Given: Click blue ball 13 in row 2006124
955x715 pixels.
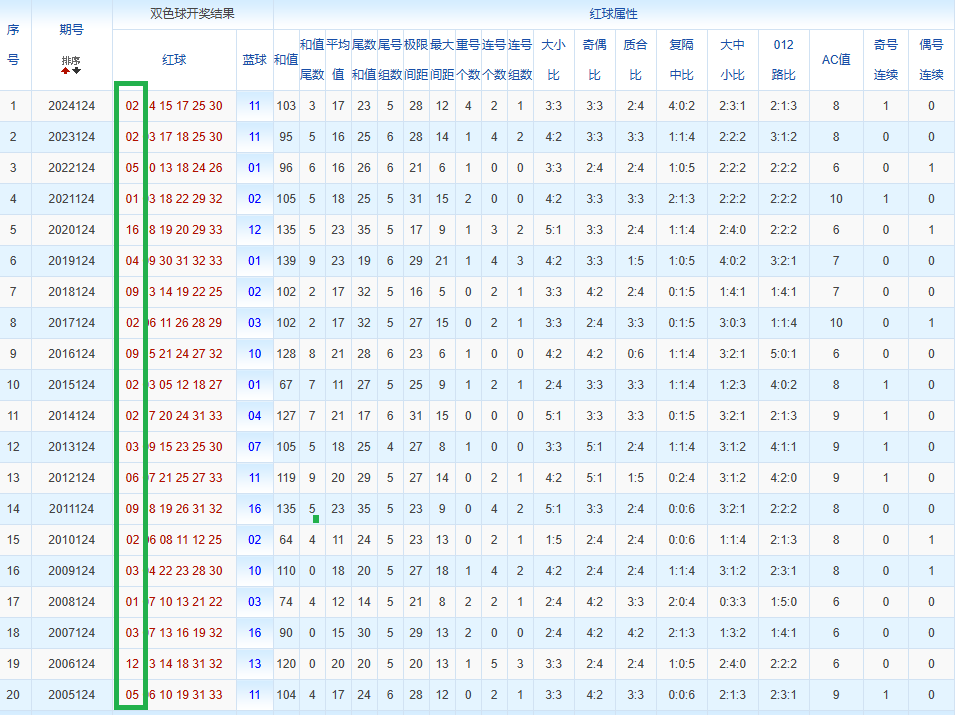Looking at the screenshot, I should (255, 665).
